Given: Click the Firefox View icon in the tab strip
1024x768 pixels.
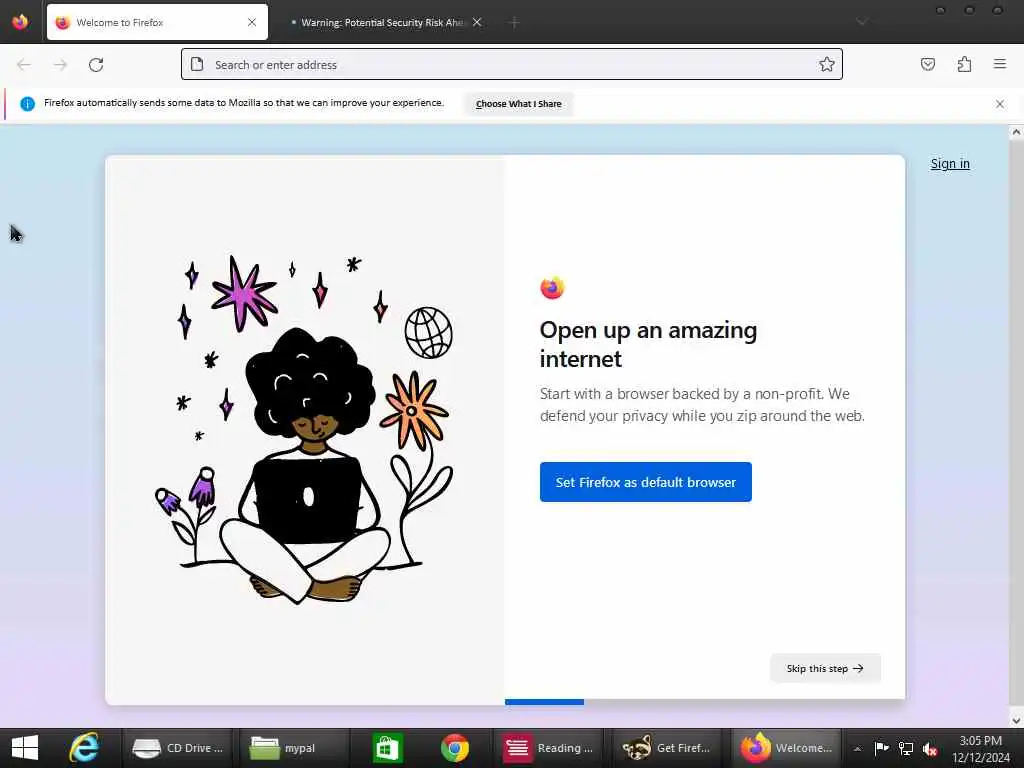Looking at the screenshot, I should pos(20,22).
